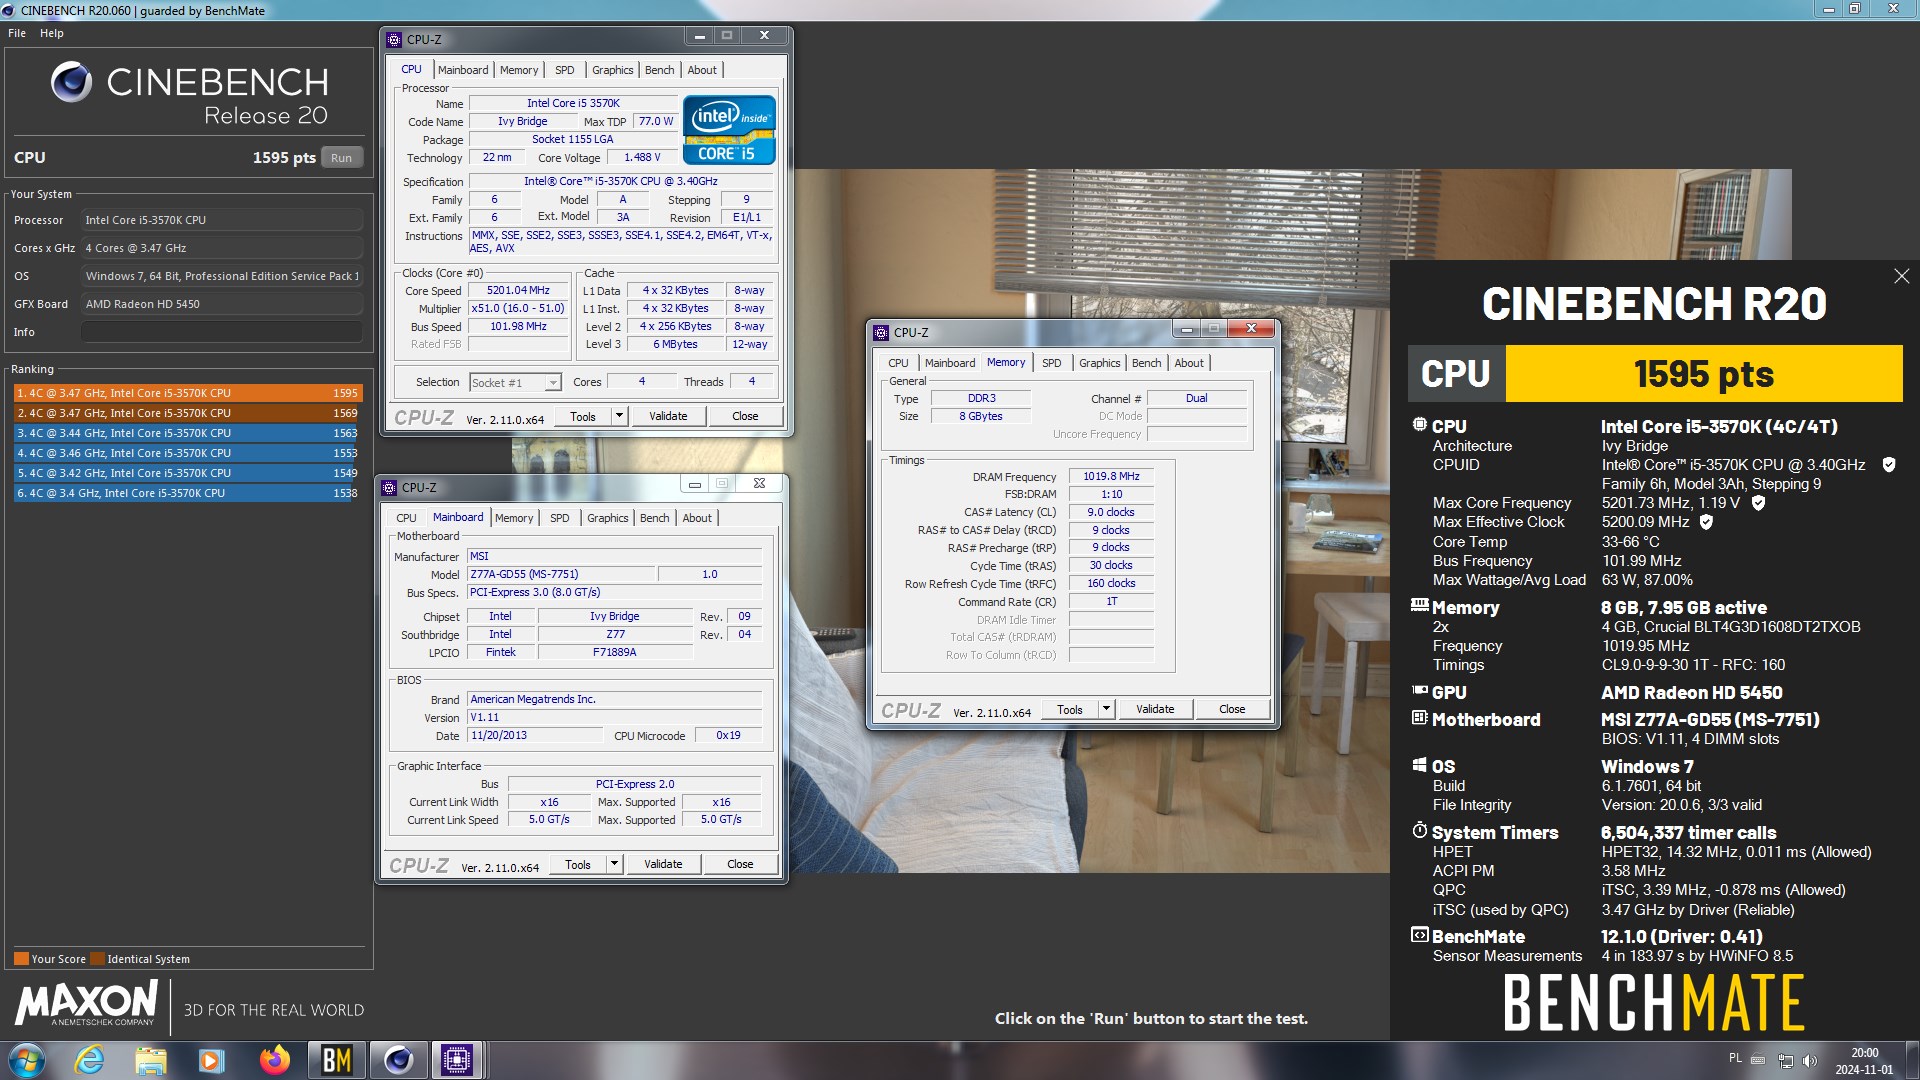Viewport: 1920px width, 1080px height.
Task: Click the Core Speed value 5201.04 MHz
Action: pos(518,290)
